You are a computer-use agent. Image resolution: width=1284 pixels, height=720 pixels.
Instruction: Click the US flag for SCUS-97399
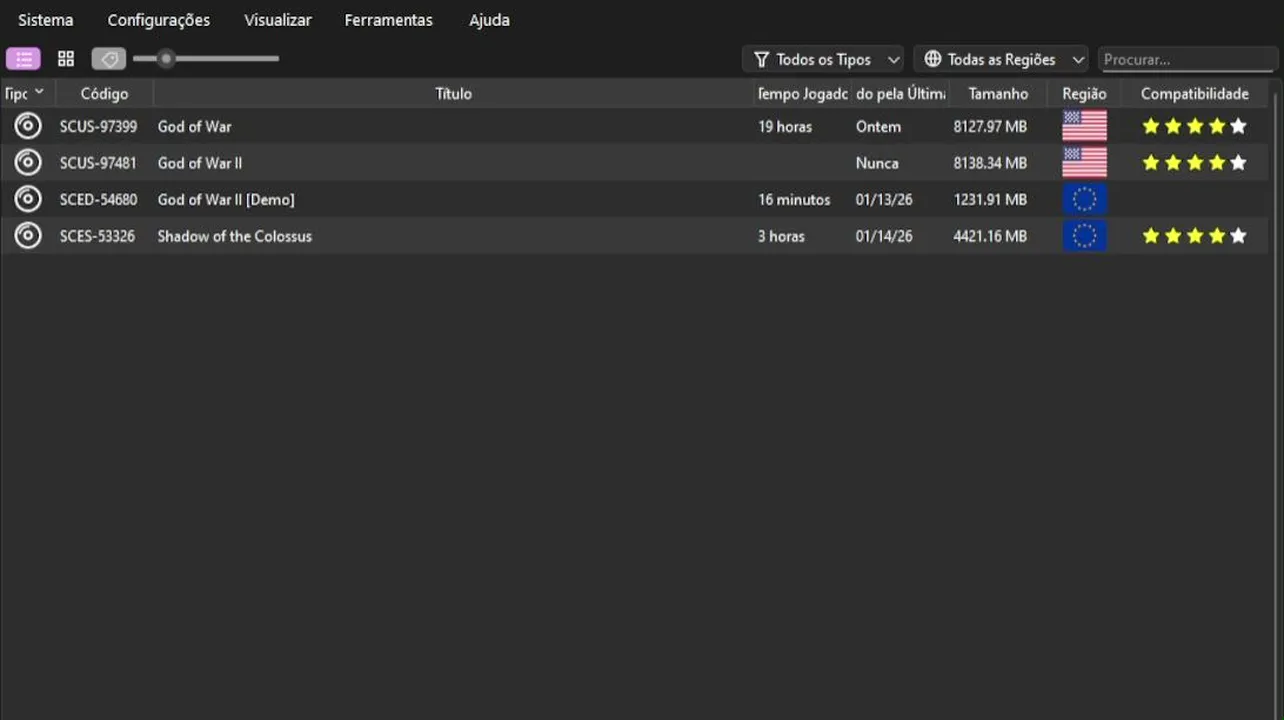[x=1084, y=126]
